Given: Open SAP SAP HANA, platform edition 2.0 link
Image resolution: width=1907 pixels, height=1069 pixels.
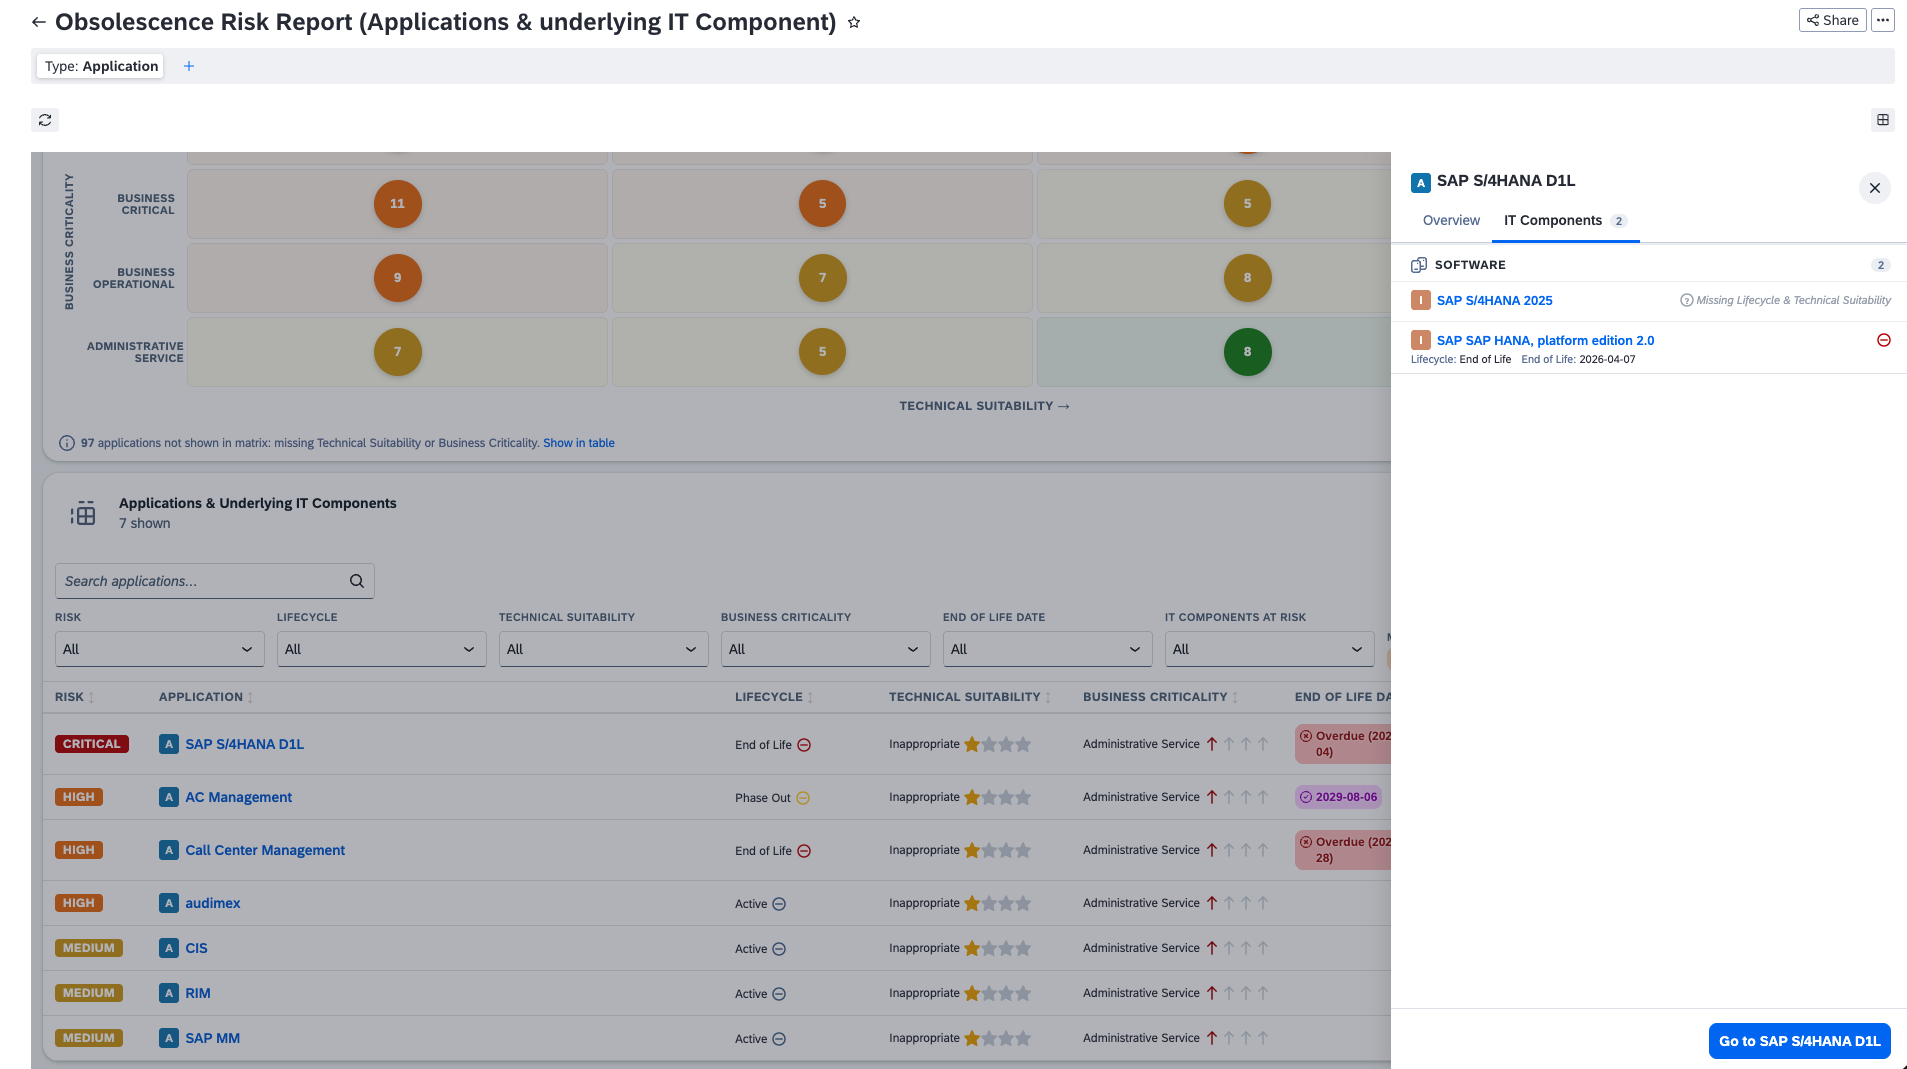Looking at the screenshot, I should point(1545,340).
